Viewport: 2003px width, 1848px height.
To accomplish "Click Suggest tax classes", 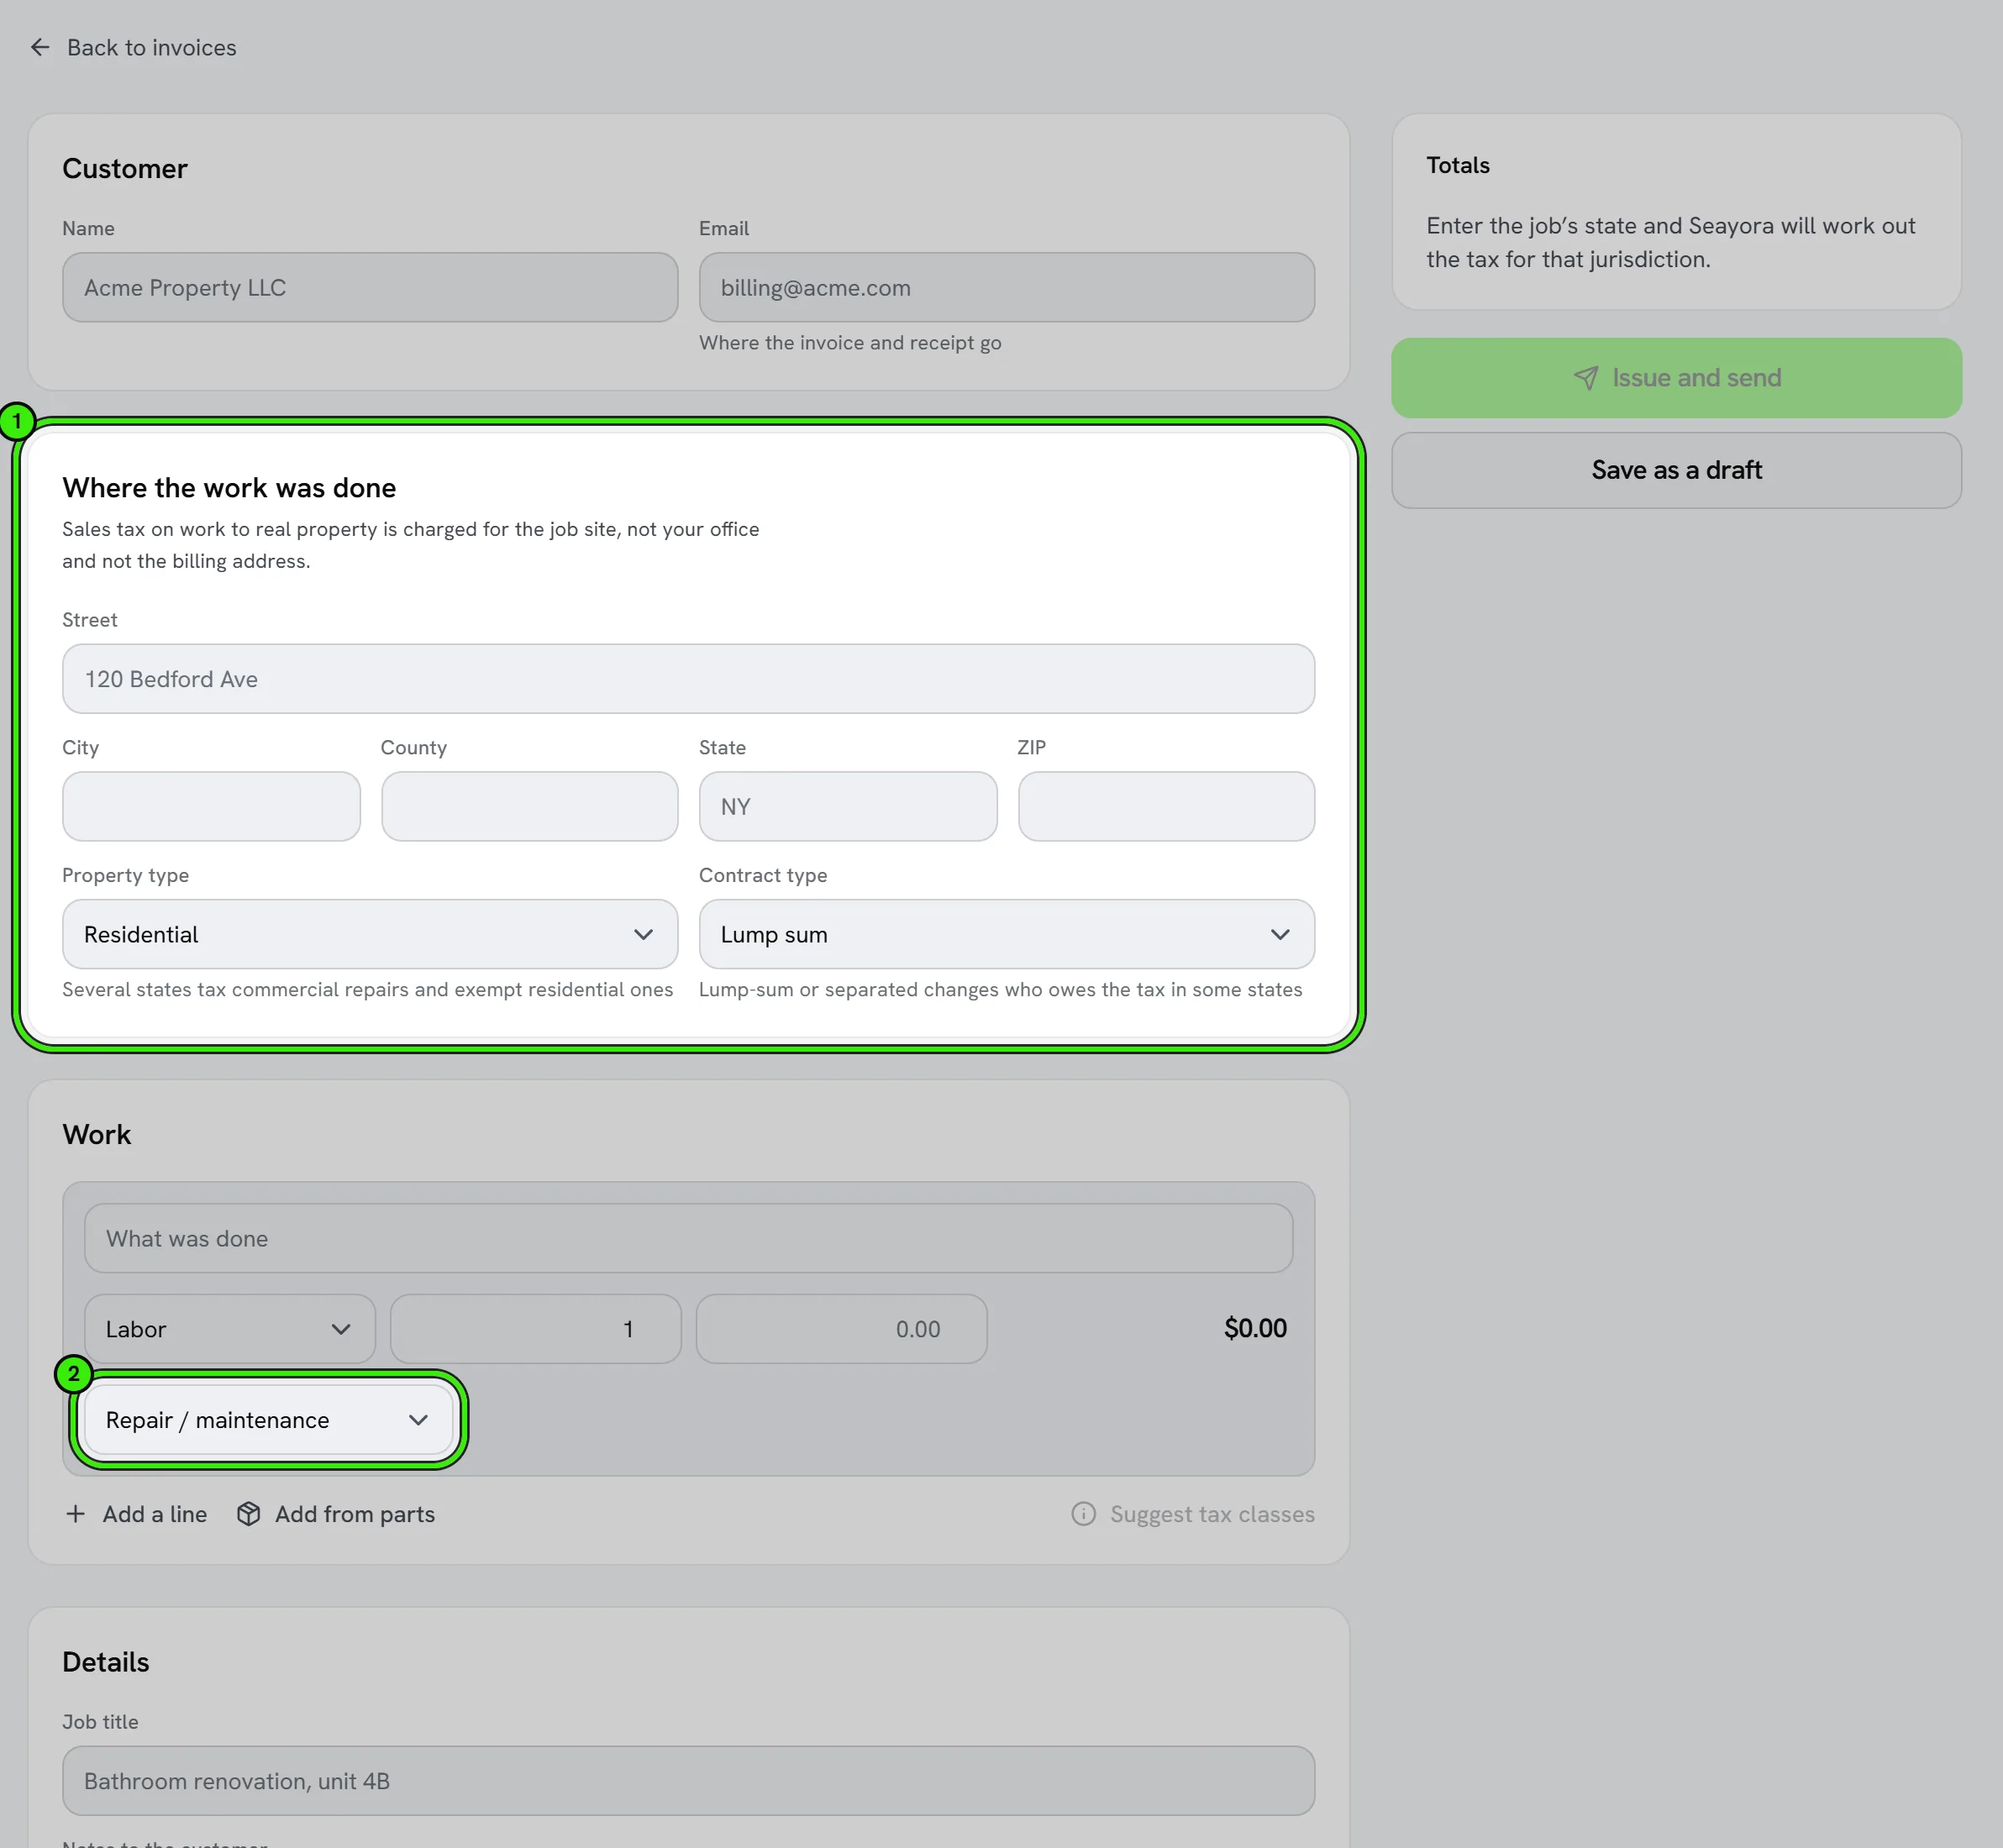I will (1193, 1513).
